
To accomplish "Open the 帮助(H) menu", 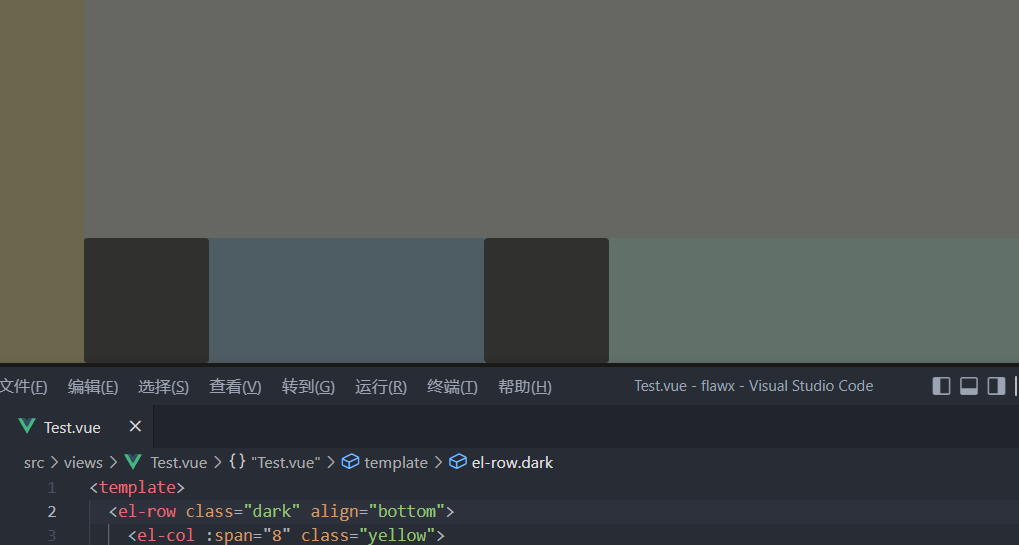I will 524,387.
